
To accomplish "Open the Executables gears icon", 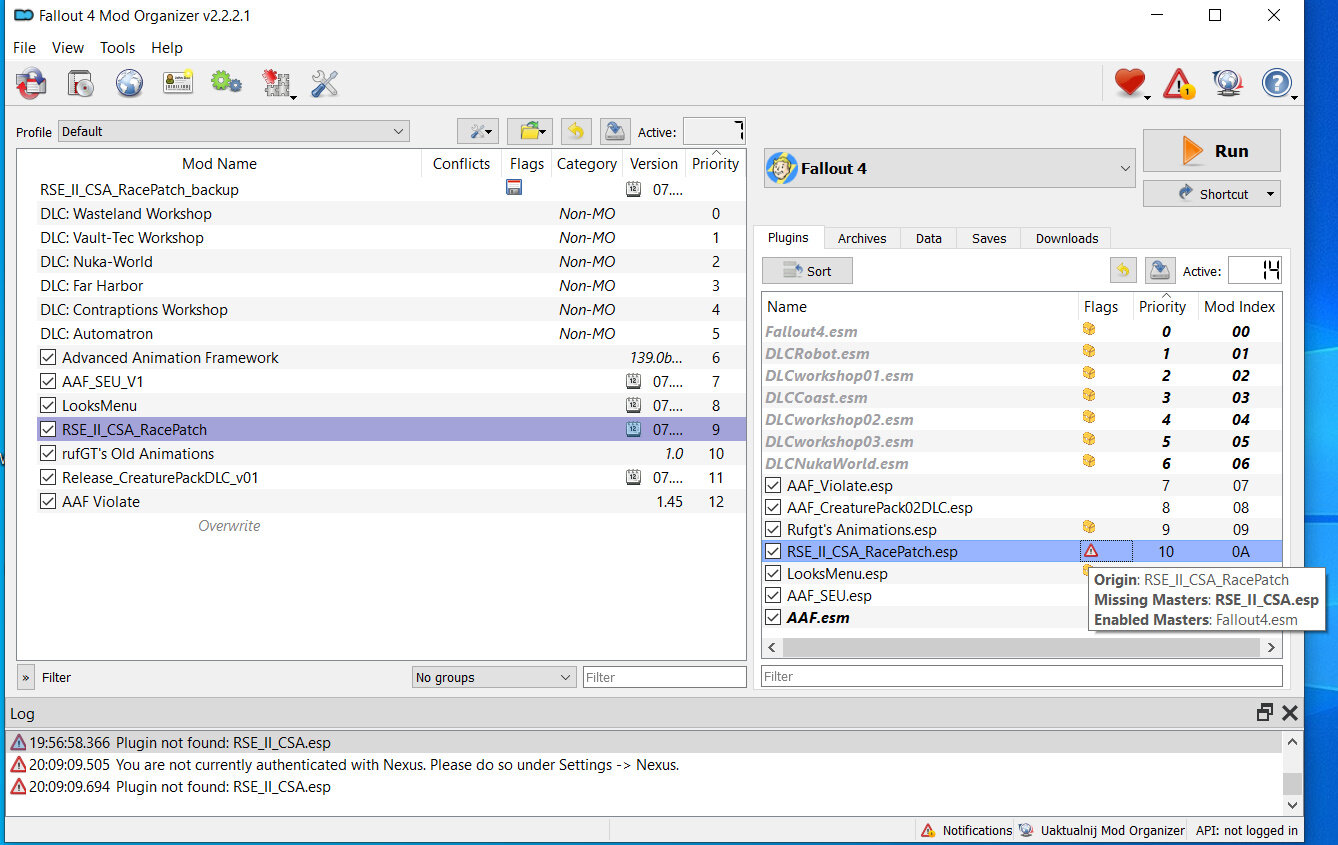I will point(226,83).
